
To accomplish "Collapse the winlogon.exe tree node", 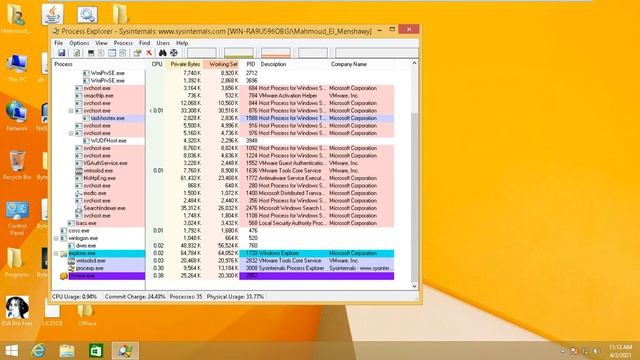I will pyautogui.click(x=56, y=238).
